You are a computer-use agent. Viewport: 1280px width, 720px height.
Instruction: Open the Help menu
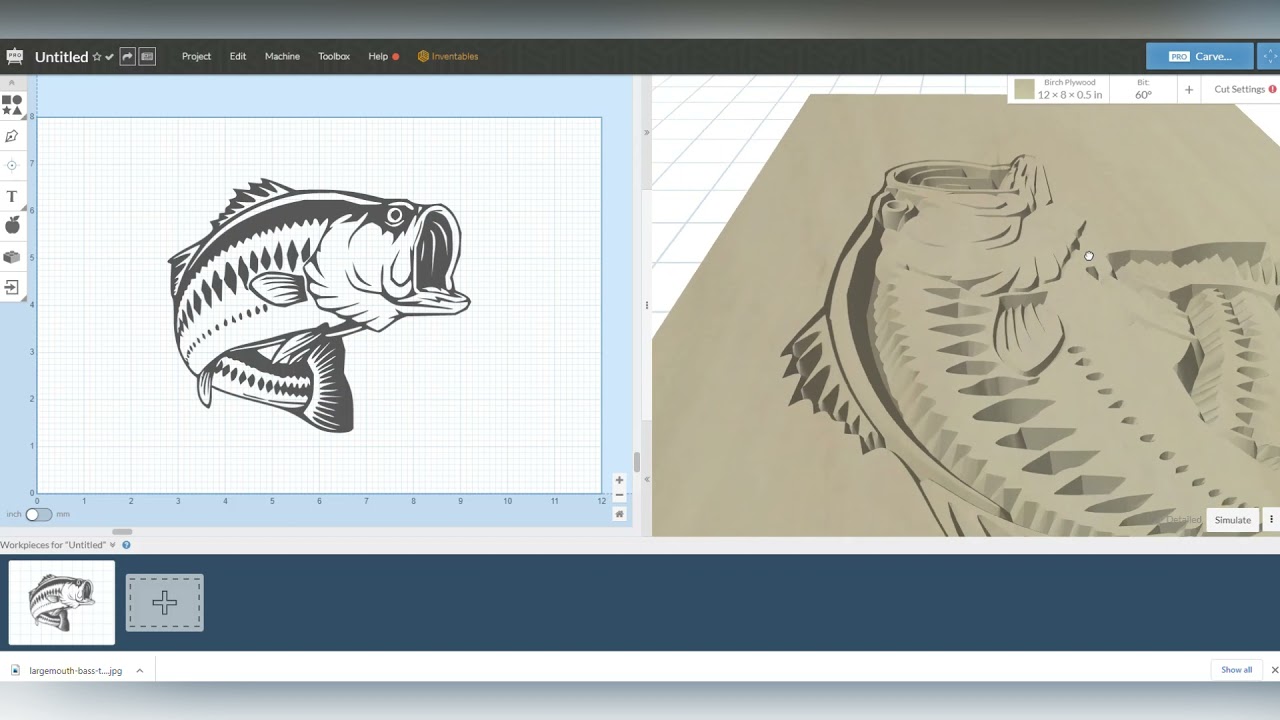[378, 57]
